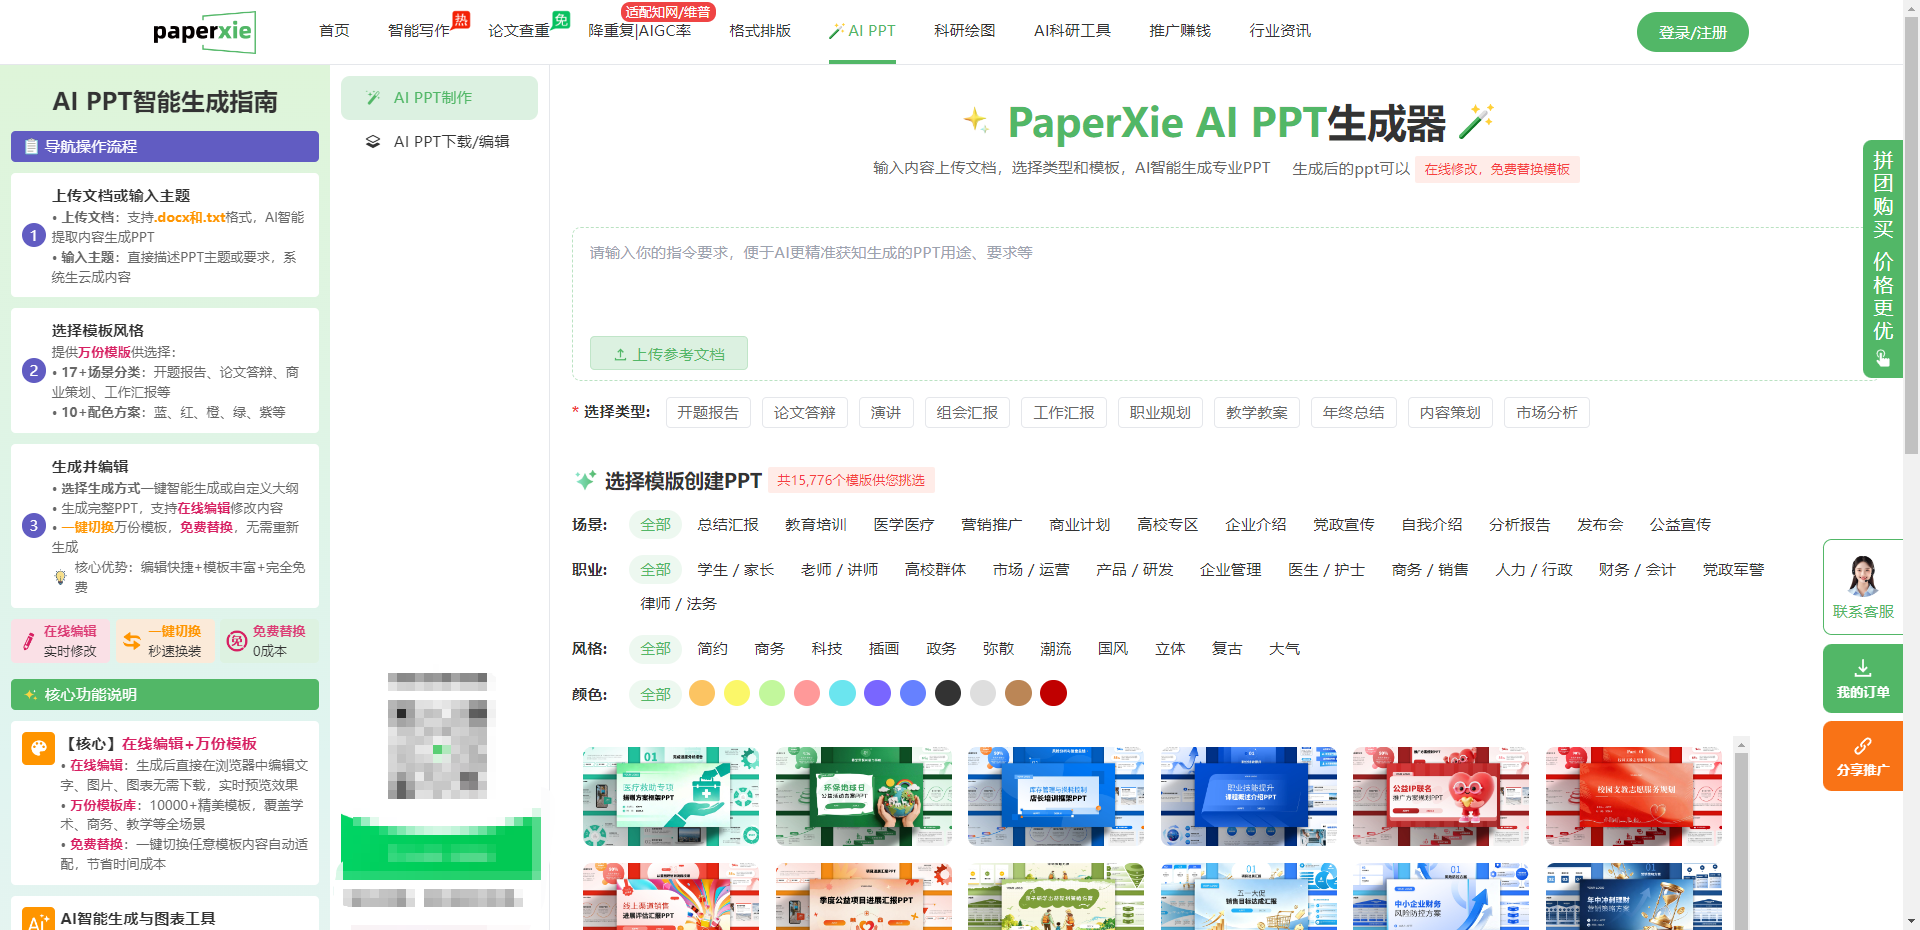Open the first green medical PPT template thumbnail
Screen dimensions: 1920x930
point(671,796)
